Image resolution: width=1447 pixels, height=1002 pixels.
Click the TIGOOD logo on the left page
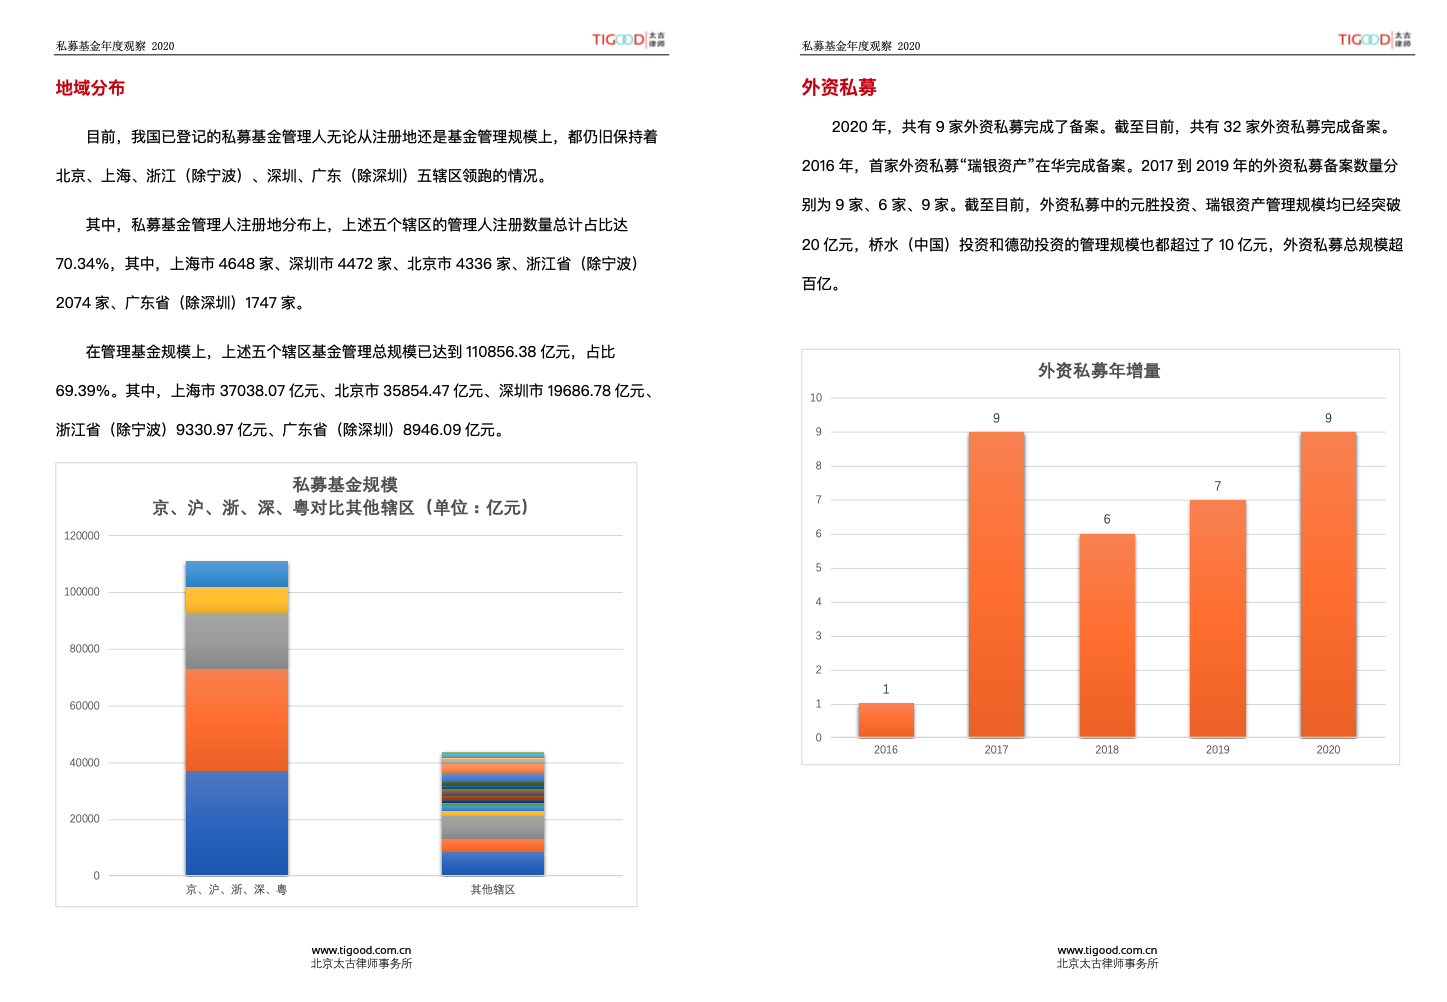627,40
